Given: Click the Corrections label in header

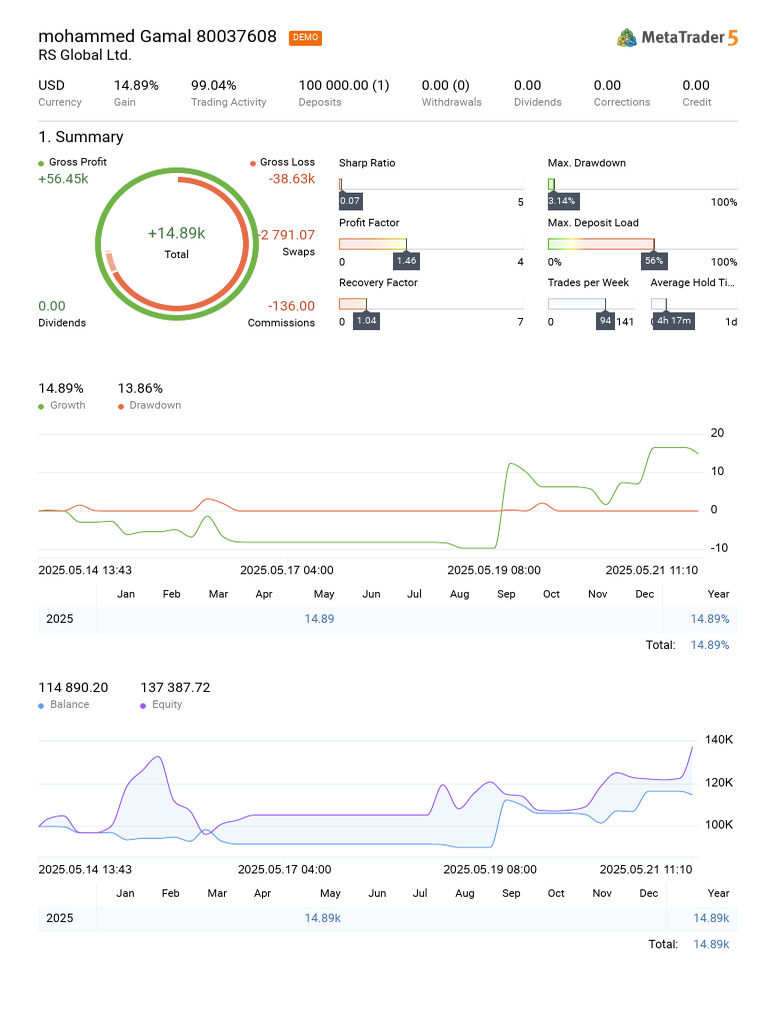Looking at the screenshot, I should coord(622,103).
